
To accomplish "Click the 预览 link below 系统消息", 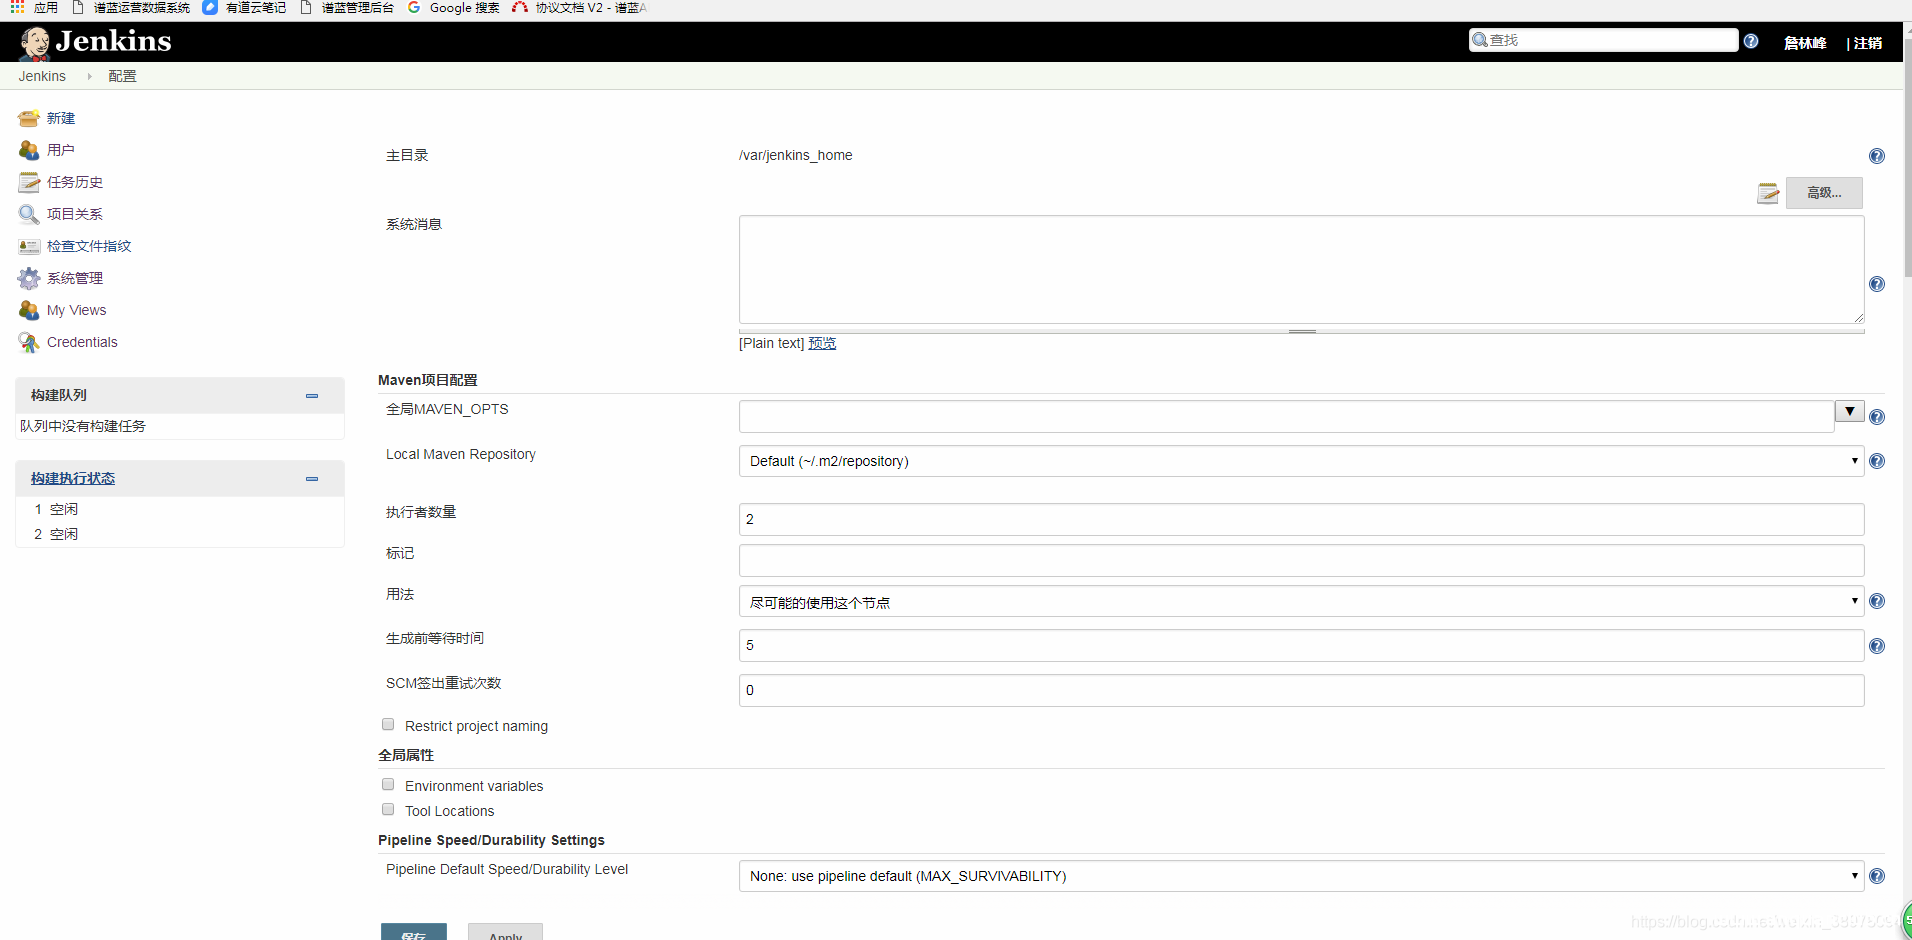I will click(x=820, y=343).
